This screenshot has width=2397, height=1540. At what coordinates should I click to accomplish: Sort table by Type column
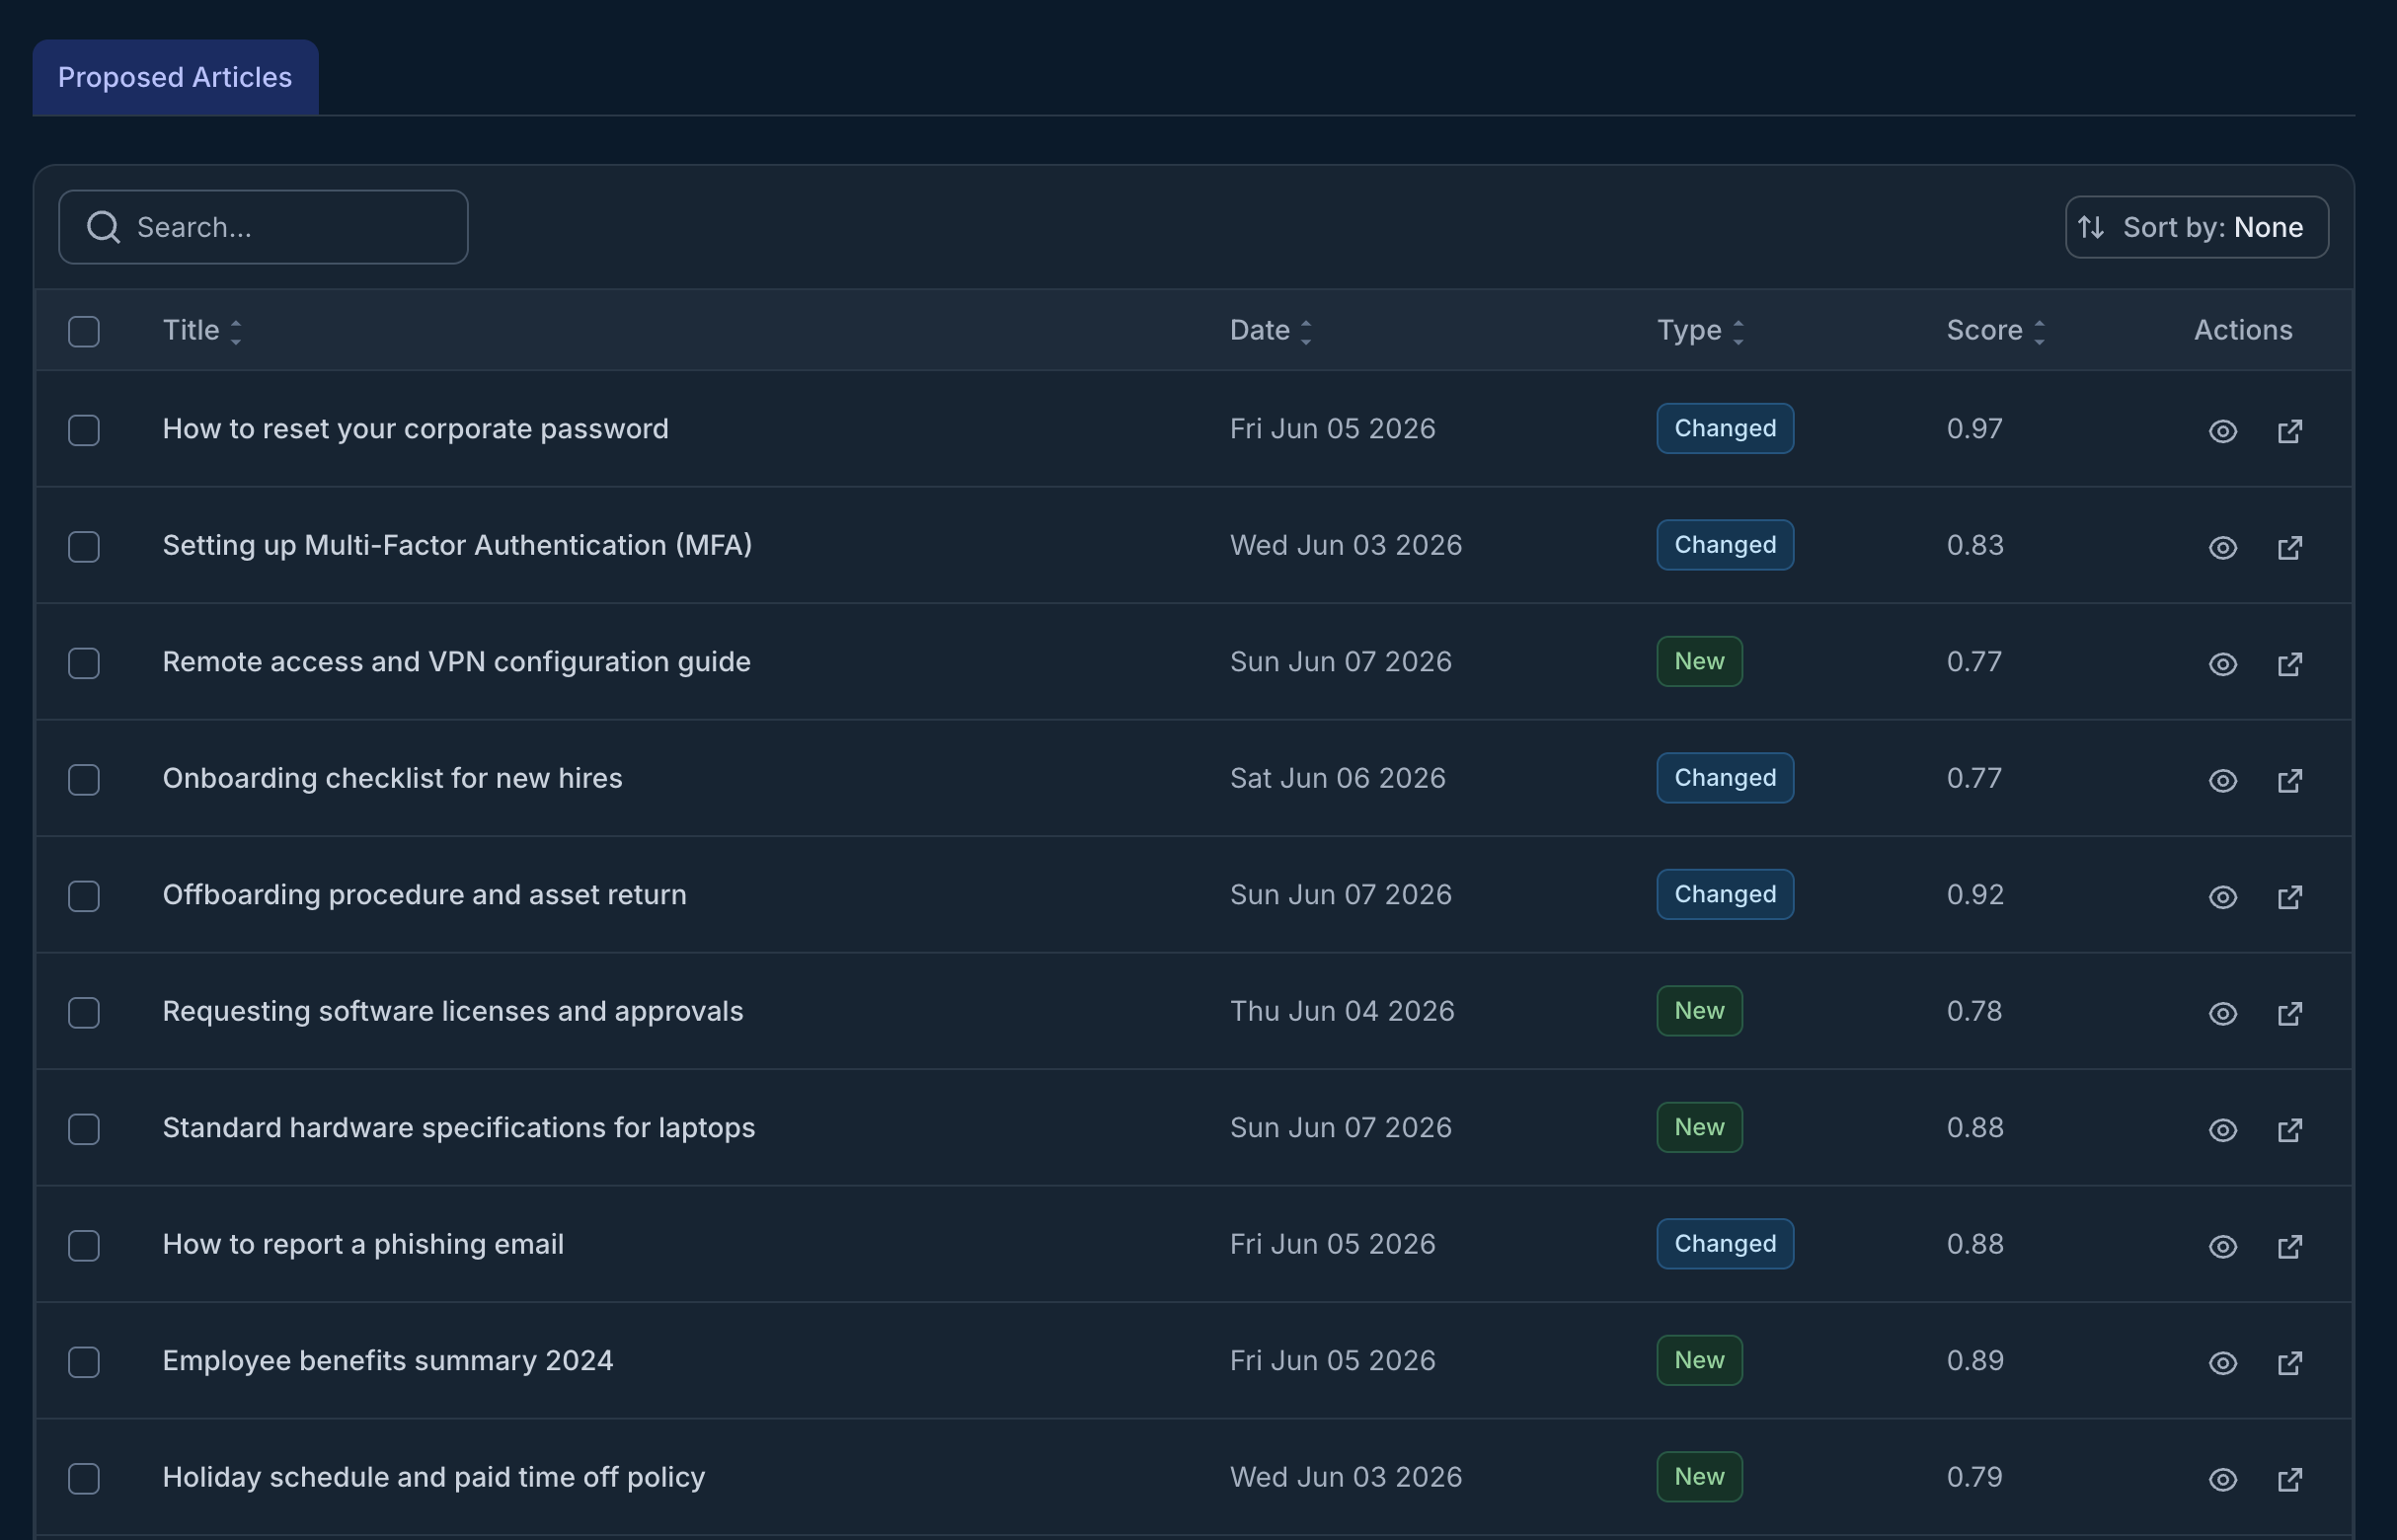click(1700, 330)
